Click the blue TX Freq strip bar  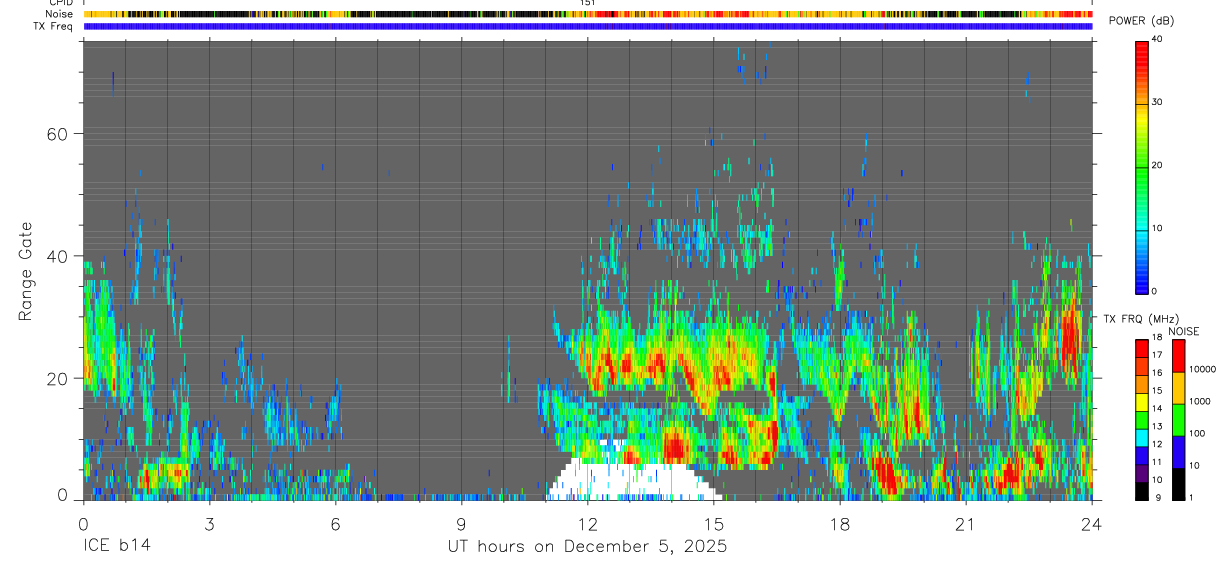click(588, 26)
